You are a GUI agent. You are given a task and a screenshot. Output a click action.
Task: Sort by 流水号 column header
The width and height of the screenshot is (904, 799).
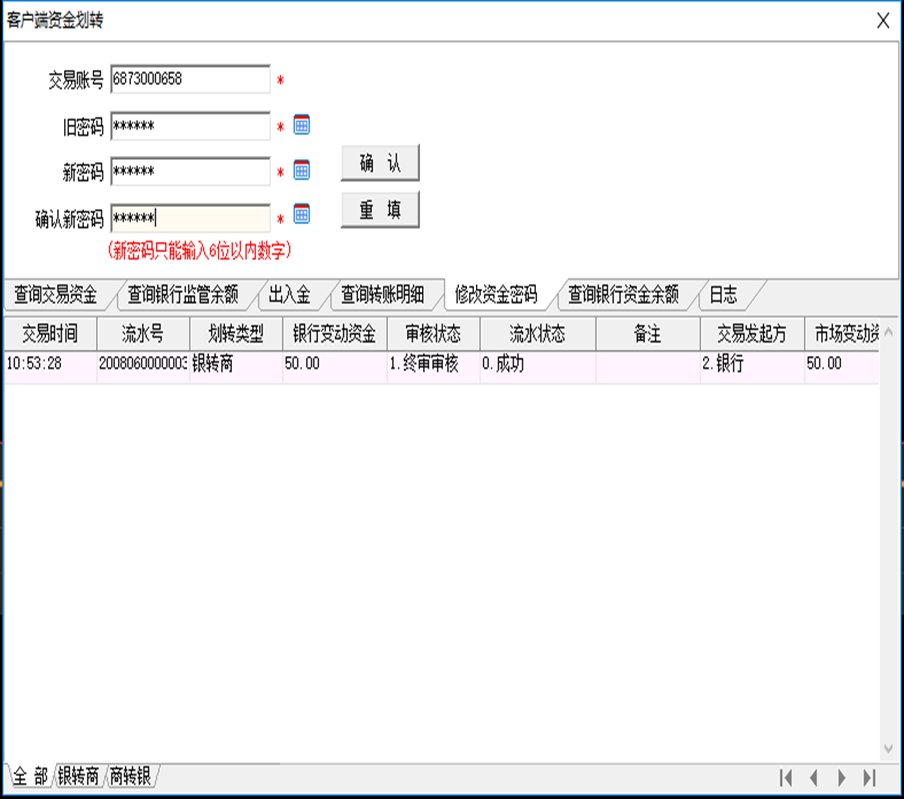pos(143,334)
